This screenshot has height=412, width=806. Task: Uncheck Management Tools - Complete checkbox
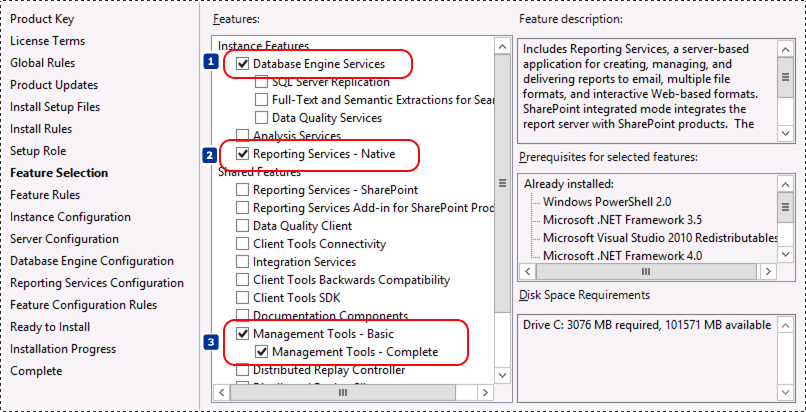(x=262, y=352)
